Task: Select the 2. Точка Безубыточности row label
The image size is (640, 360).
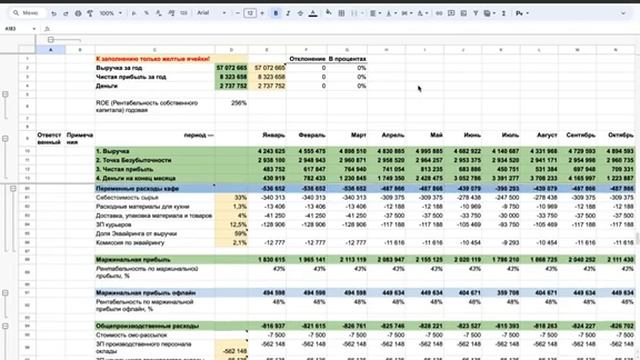Action: coord(155,160)
